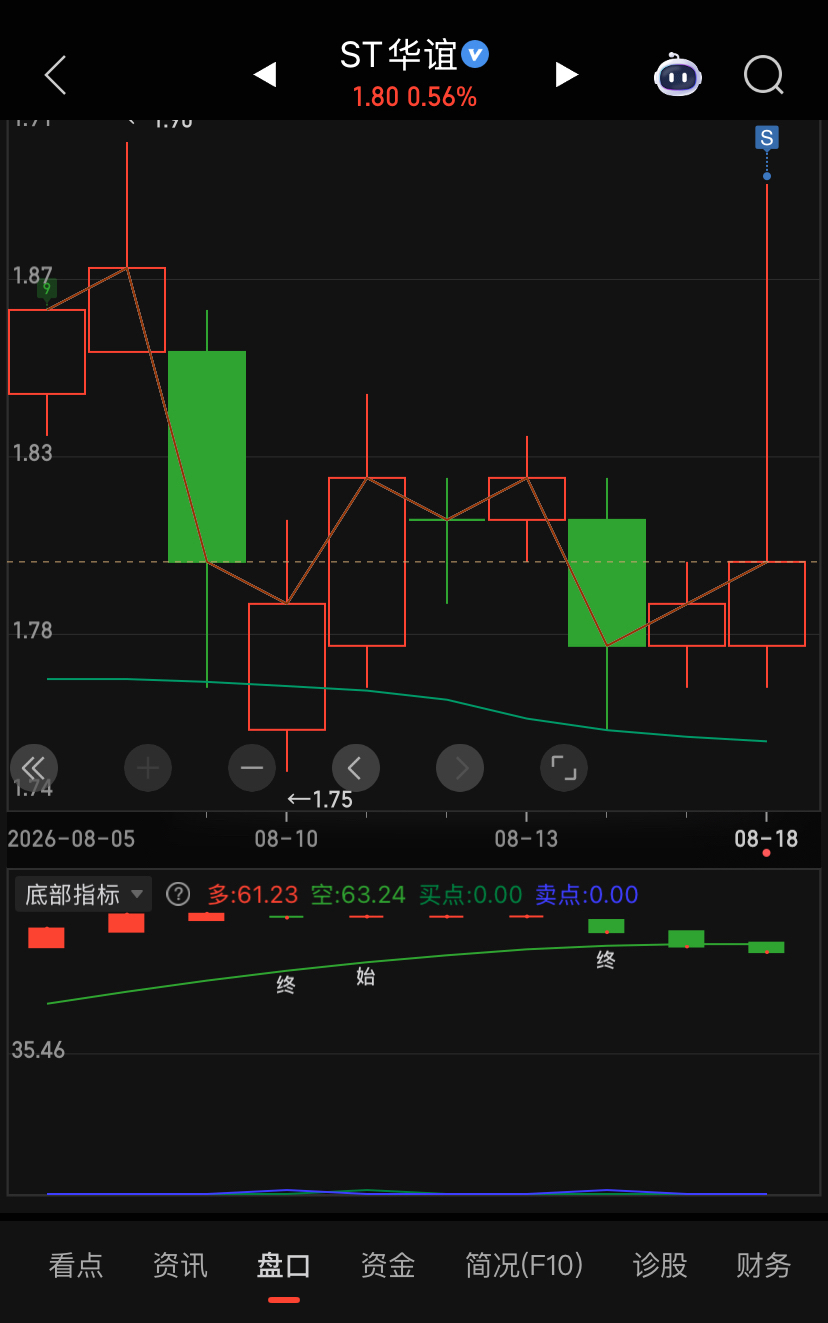Open the 财务 tab
Screen dimensions: 828x1323
(x=764, y=1265)
